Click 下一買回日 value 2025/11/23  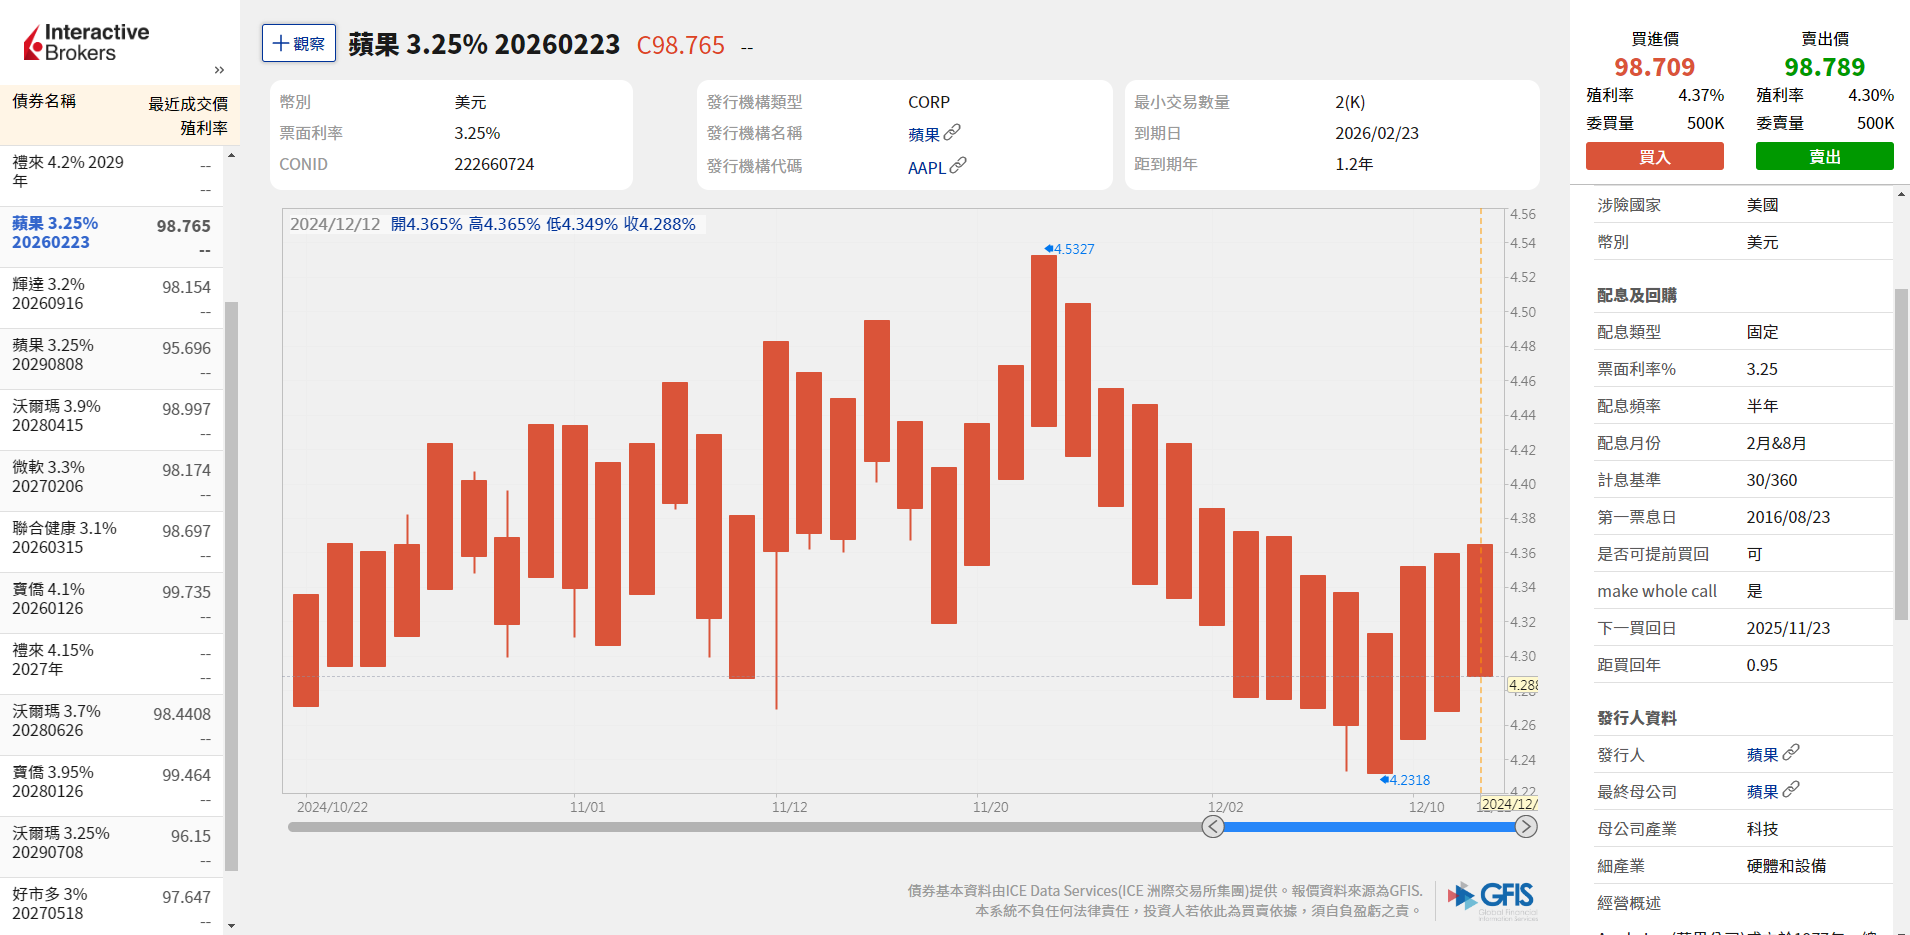[x=1788, y=628]
